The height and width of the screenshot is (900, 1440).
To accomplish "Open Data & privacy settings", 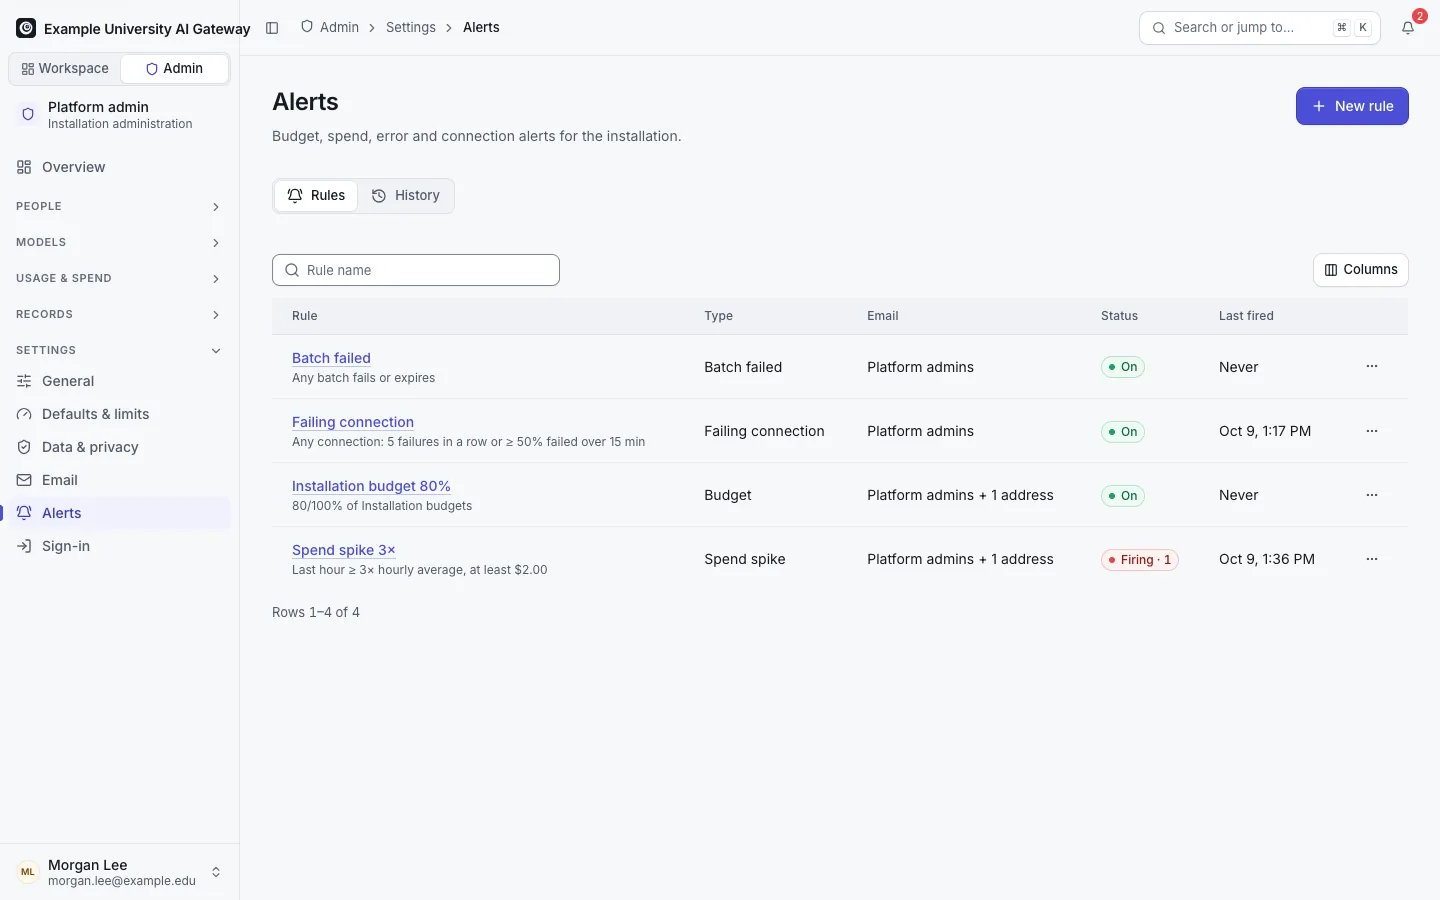I will click(119, 447).
